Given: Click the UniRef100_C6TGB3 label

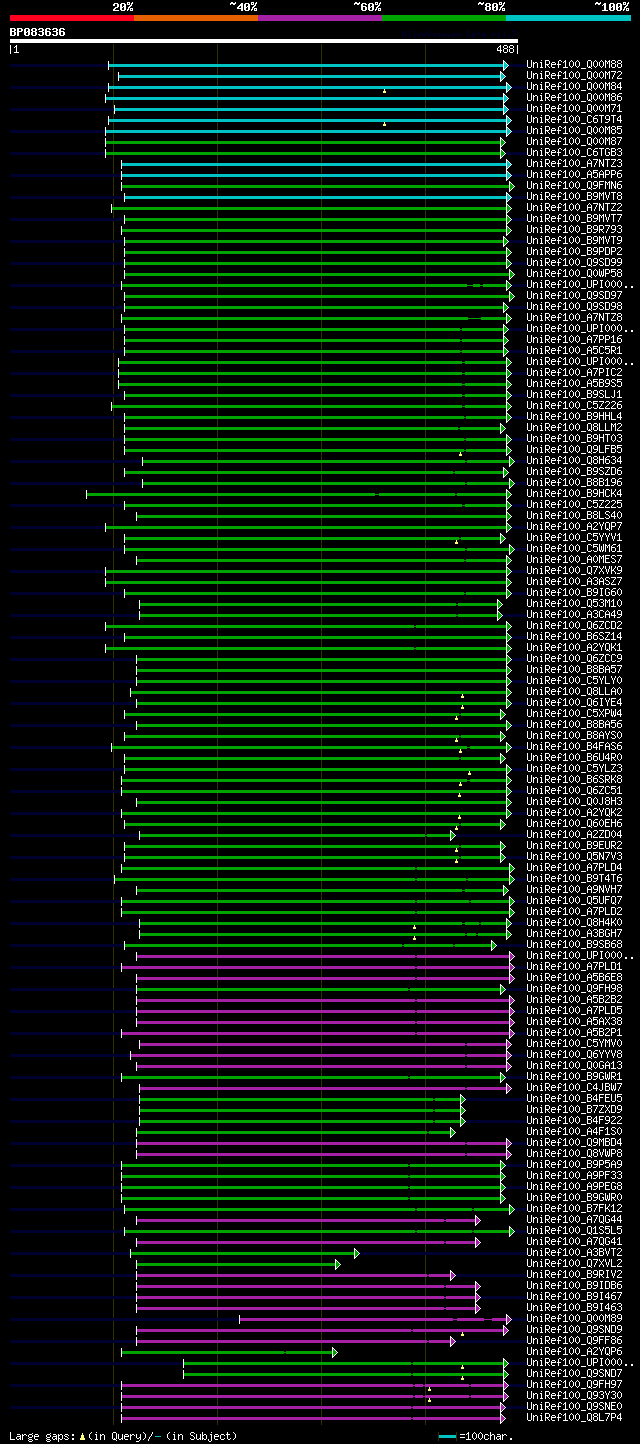Looking at the screenshot, I should 574,152.
